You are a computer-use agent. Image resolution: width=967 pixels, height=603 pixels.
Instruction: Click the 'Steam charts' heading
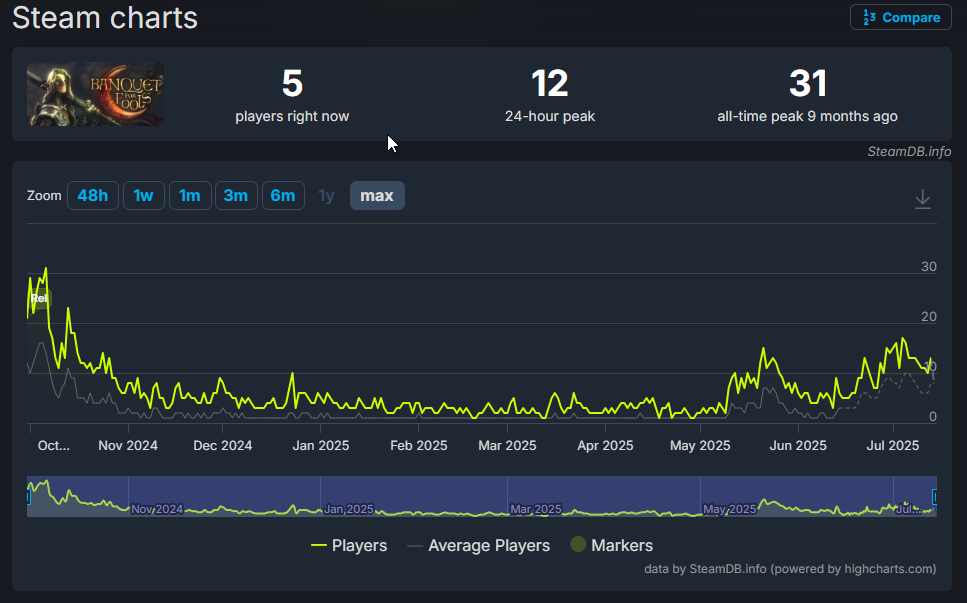[105, 17]
